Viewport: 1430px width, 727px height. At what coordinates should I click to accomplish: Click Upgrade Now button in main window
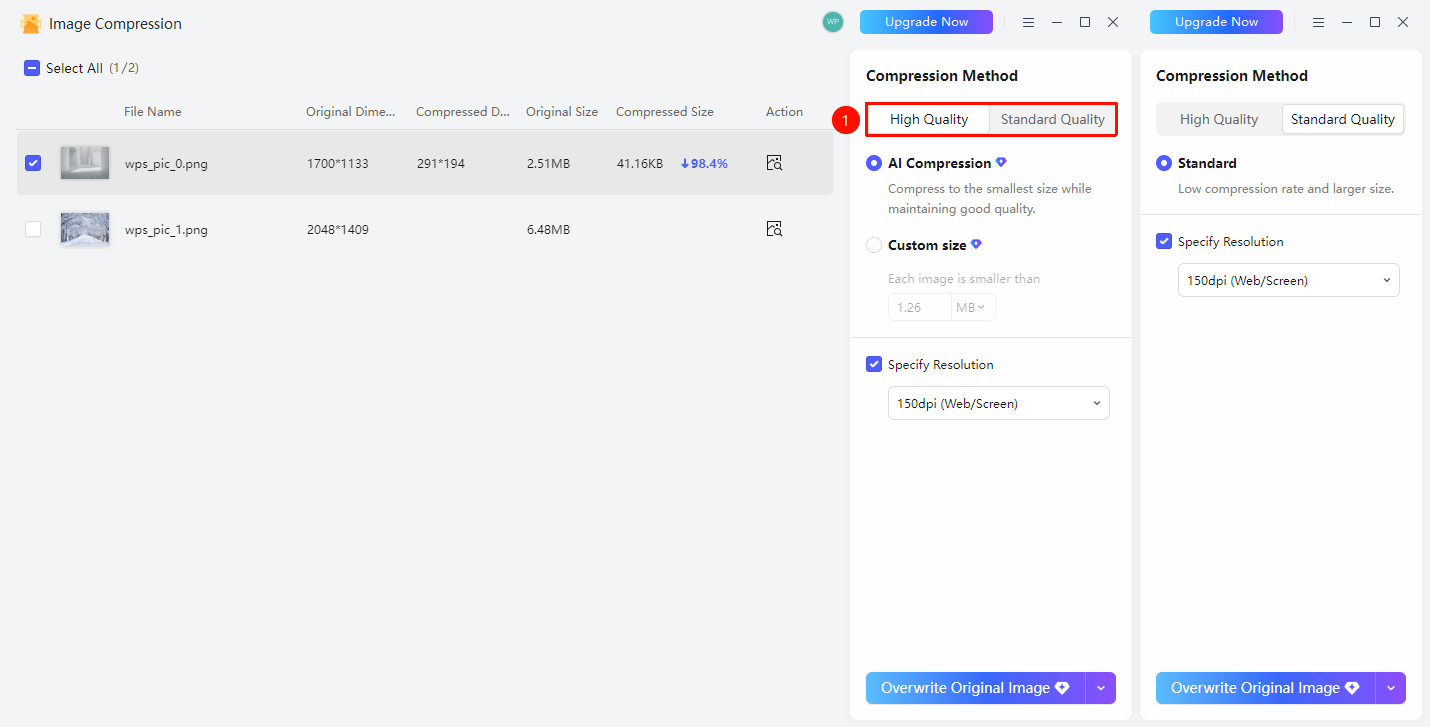click(926, 22)
